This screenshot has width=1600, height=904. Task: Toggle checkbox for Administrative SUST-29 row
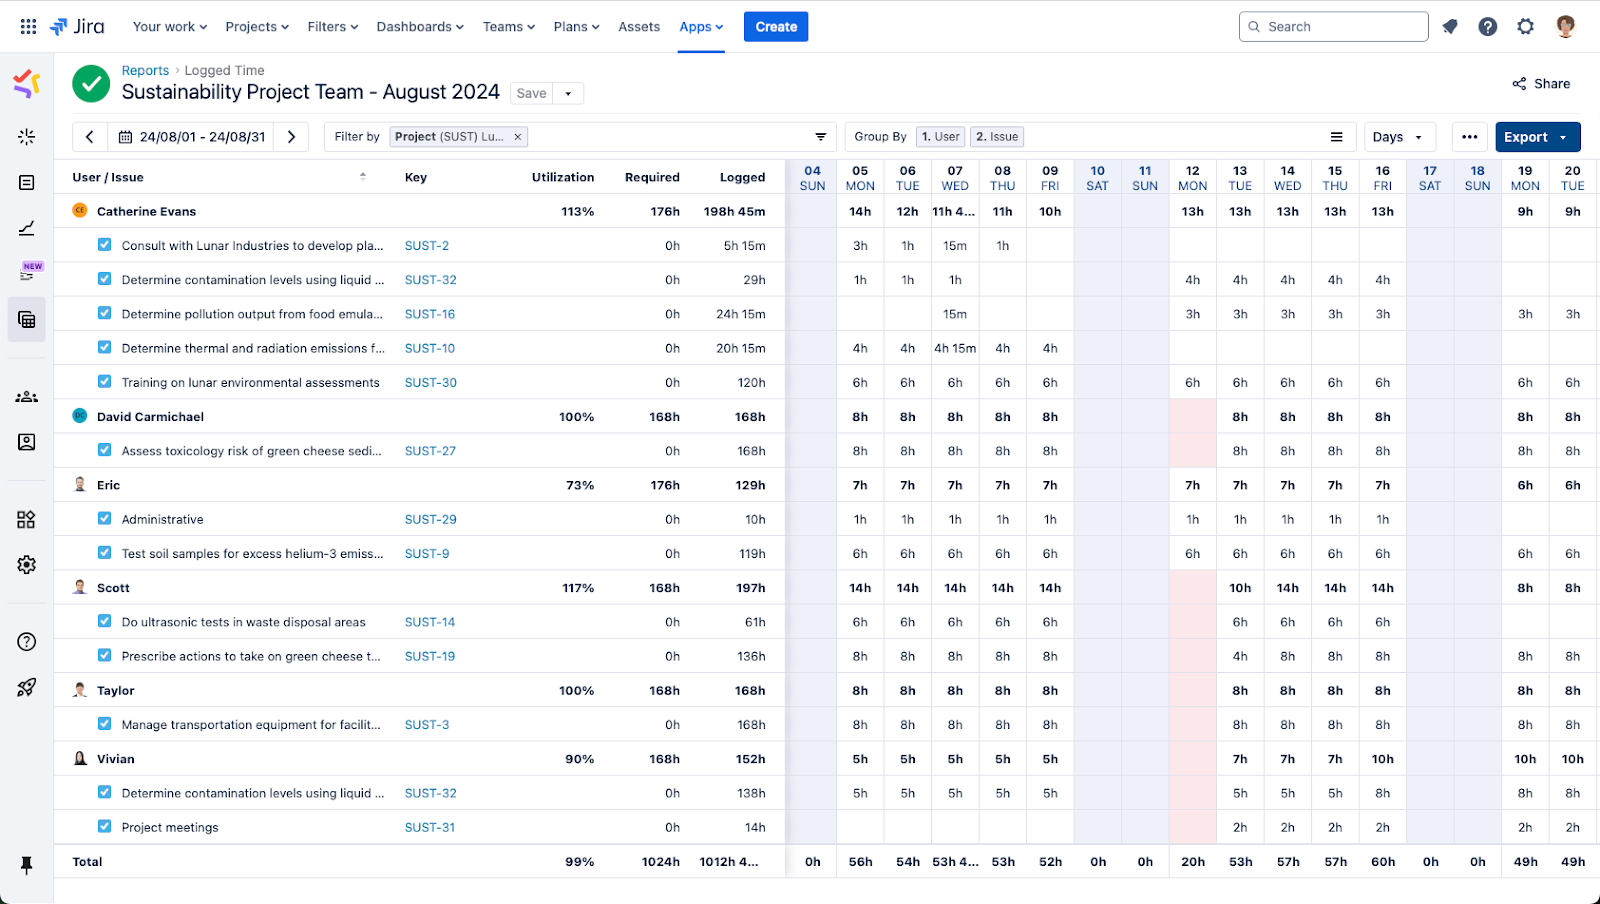(x=105, y=519)
